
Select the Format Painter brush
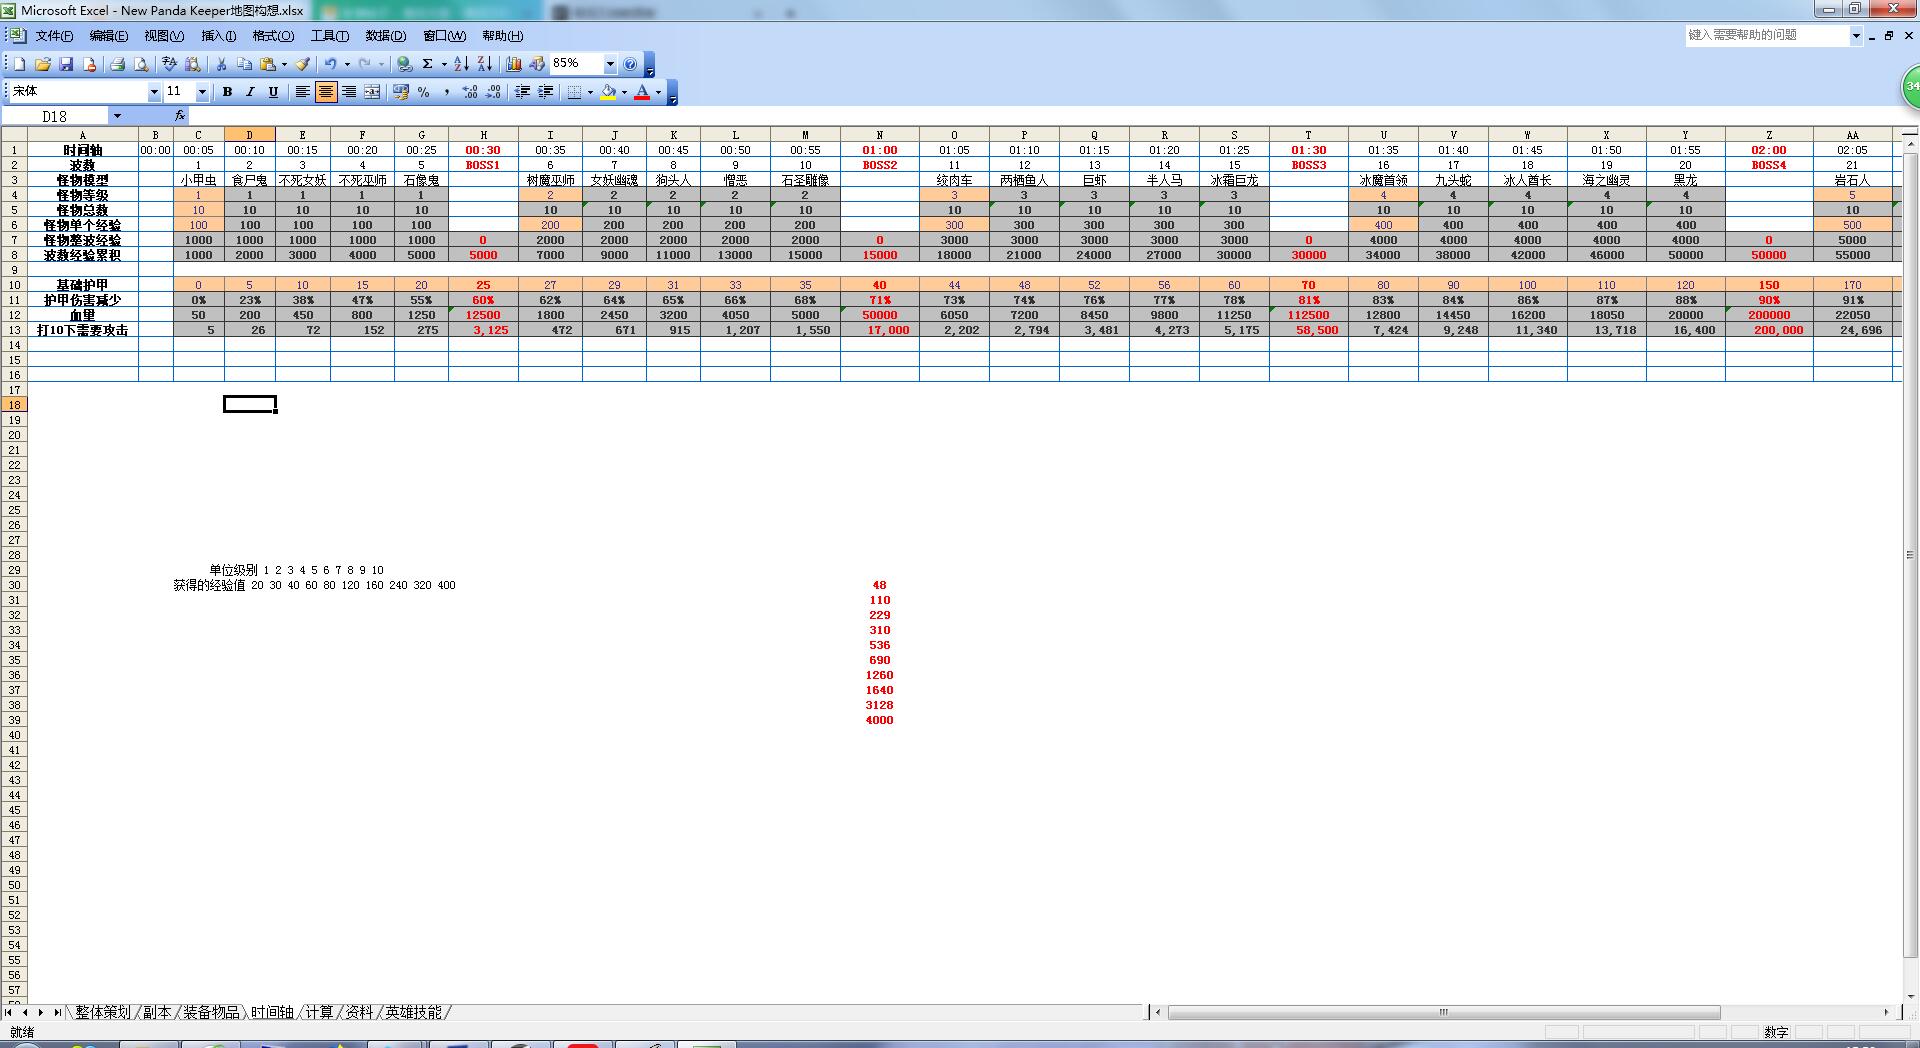[302, 64]
